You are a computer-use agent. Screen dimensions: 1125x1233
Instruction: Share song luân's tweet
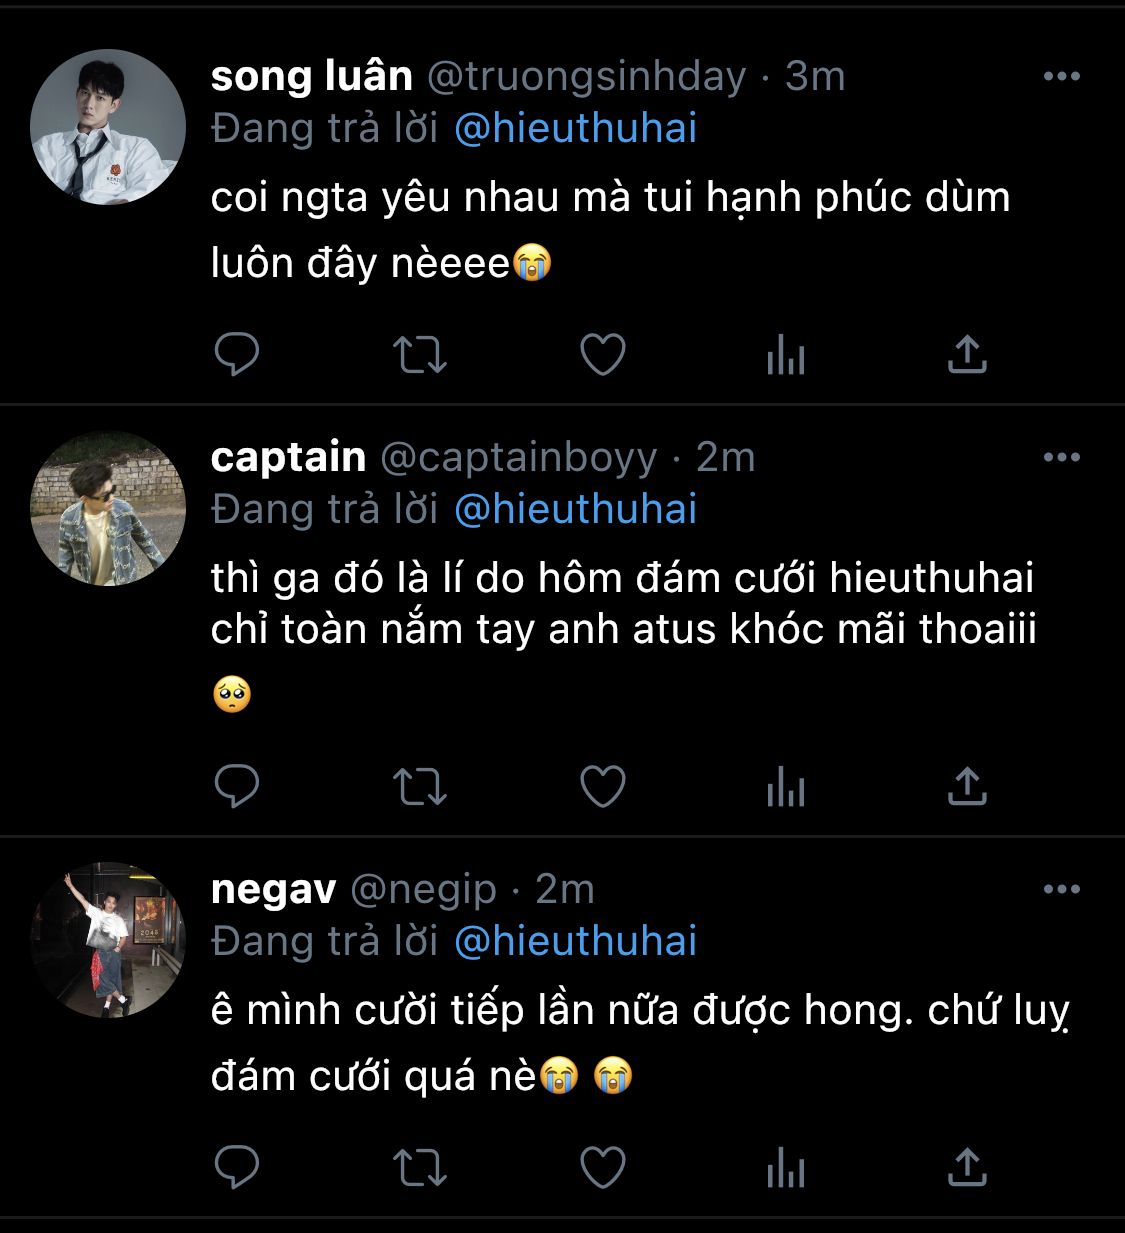pyautogui.click(x=967, y=354)
